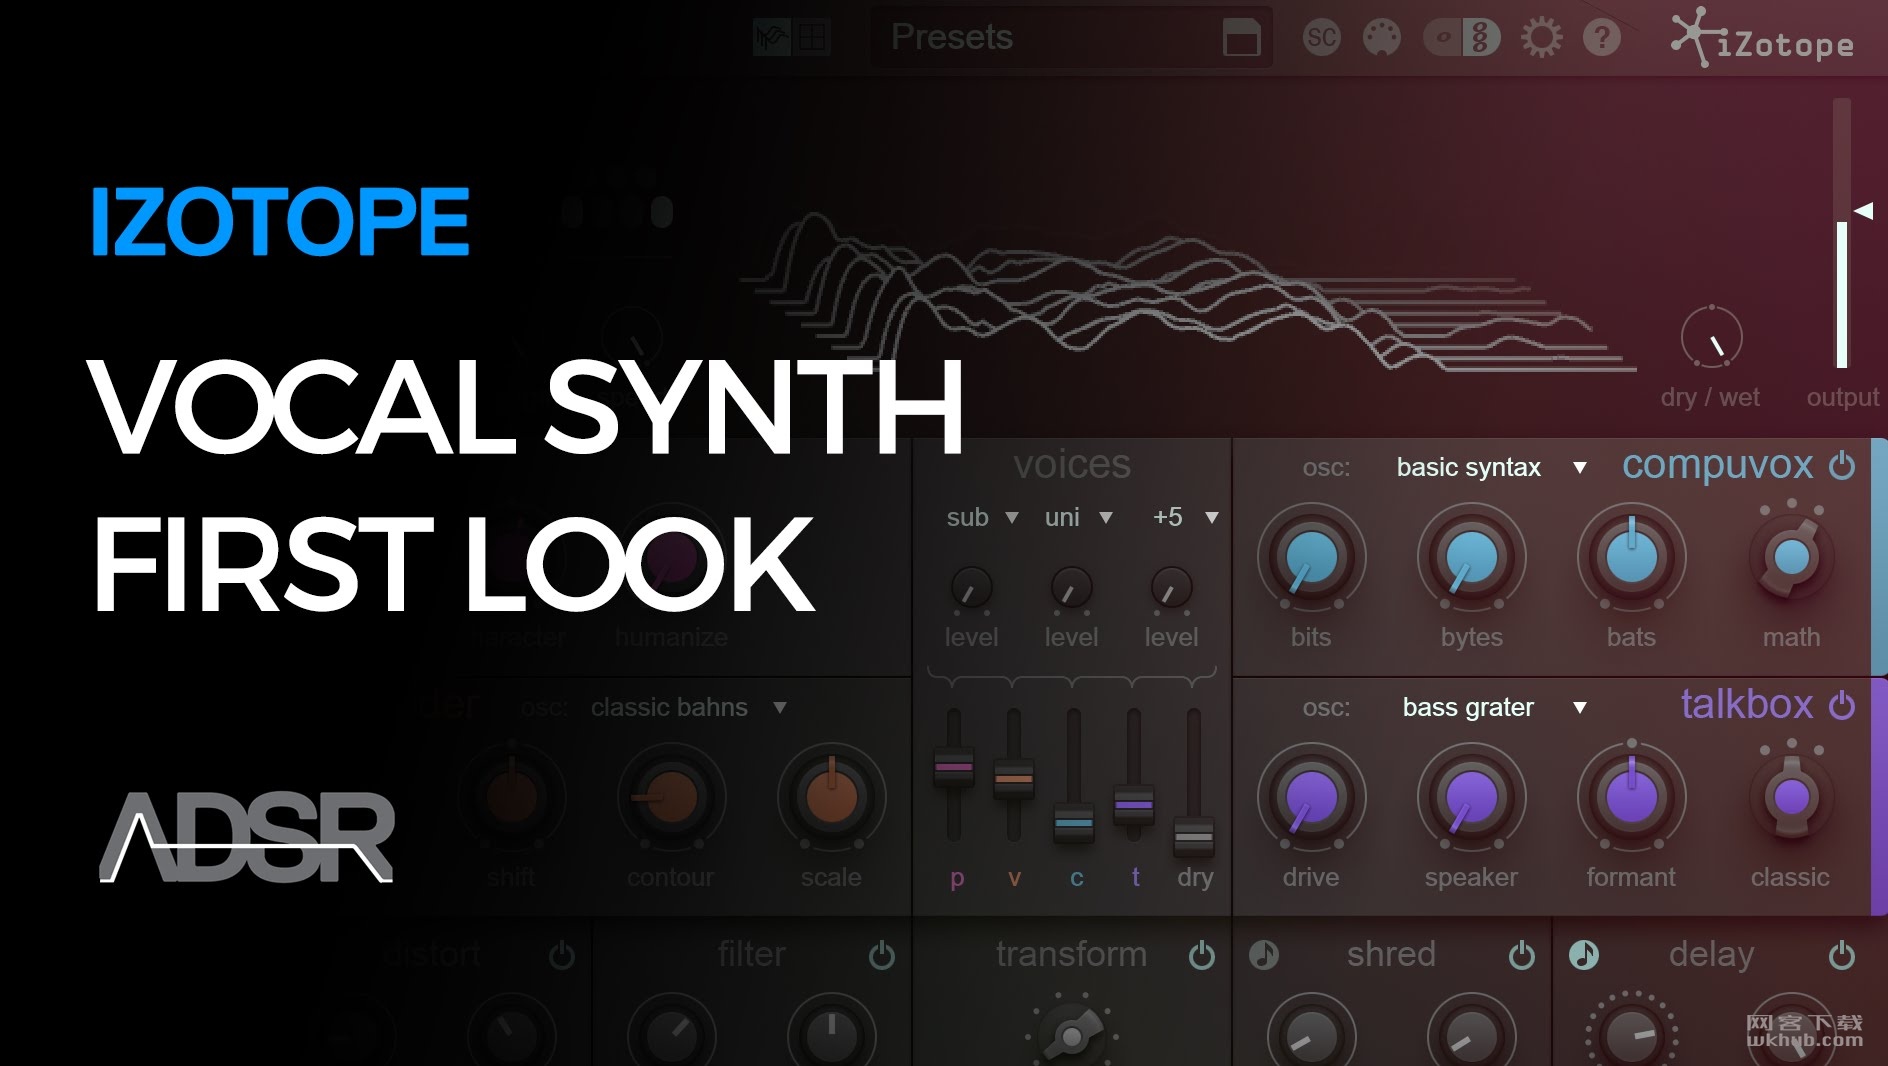Screen dimensions: 1888x1066
Task: Click the talkbox formant knob
Action: point(1631,798)
